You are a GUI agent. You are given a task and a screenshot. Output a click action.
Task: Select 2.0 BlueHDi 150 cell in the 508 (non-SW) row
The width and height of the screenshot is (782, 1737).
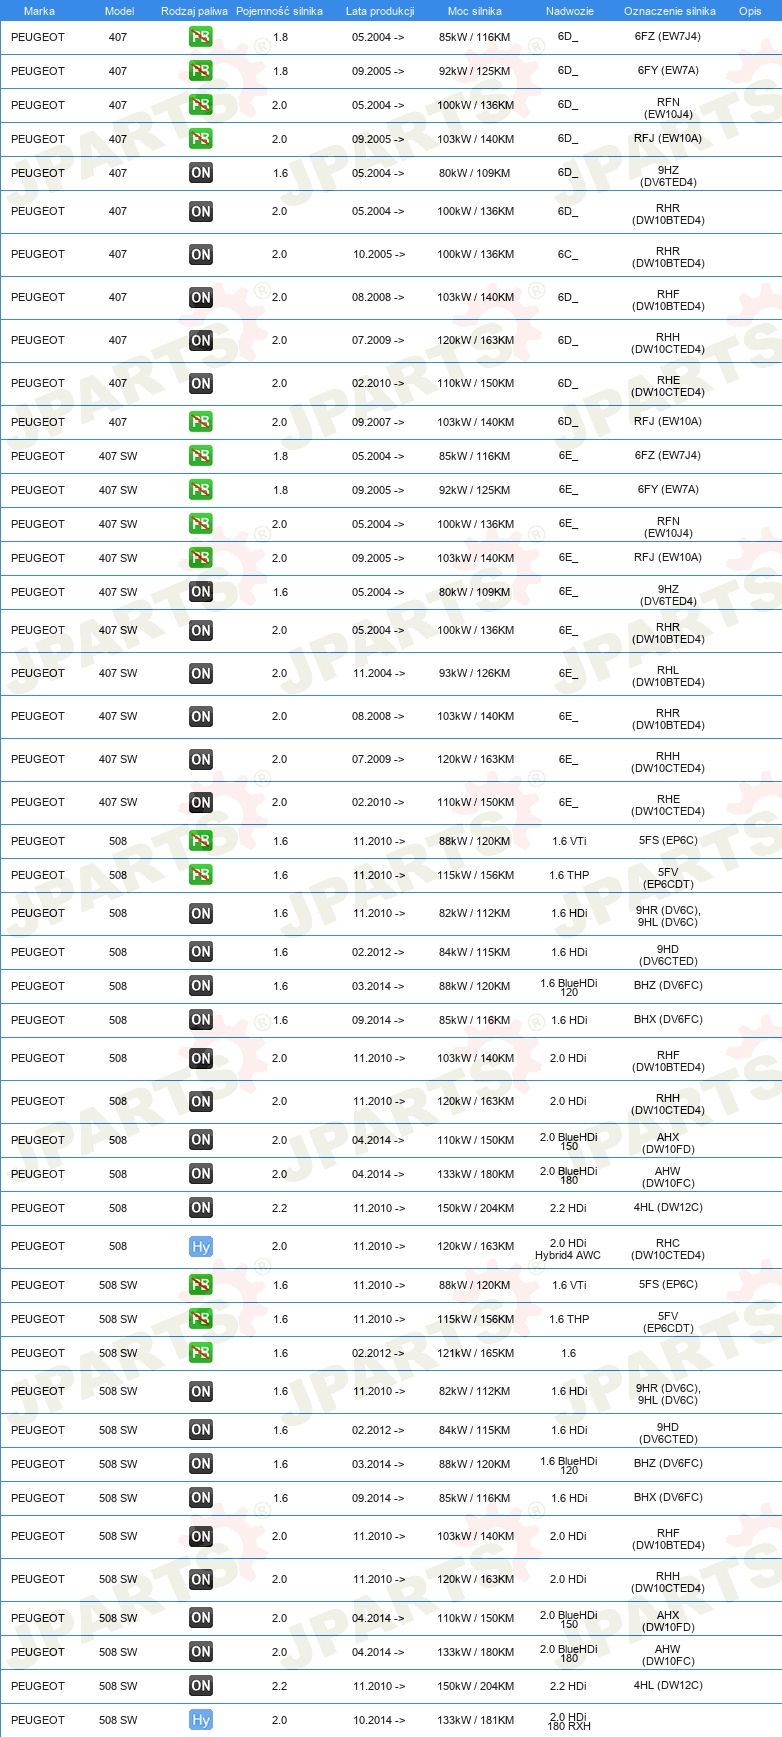coord(569,1141)
